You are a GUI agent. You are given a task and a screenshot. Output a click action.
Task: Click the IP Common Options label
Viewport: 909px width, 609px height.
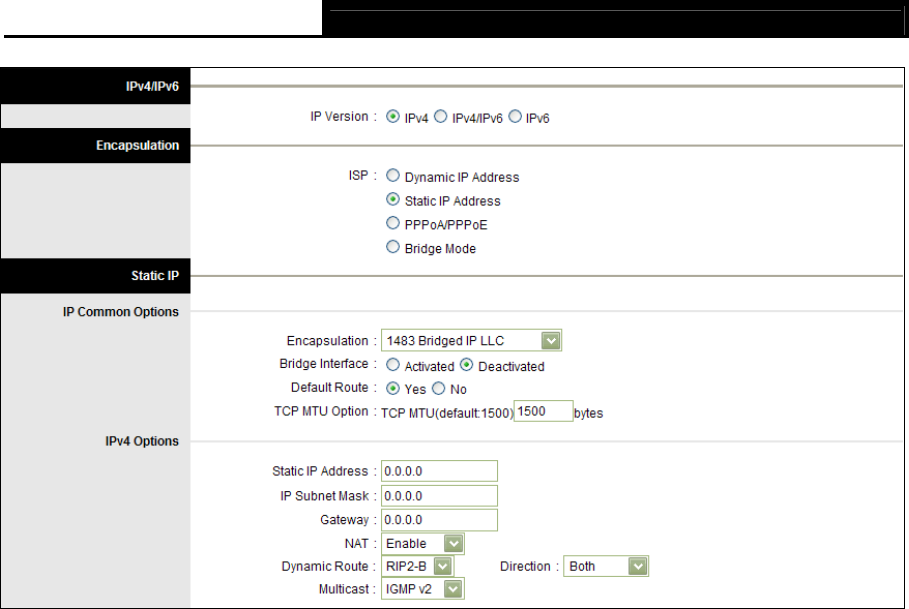(x=121, y=312)
